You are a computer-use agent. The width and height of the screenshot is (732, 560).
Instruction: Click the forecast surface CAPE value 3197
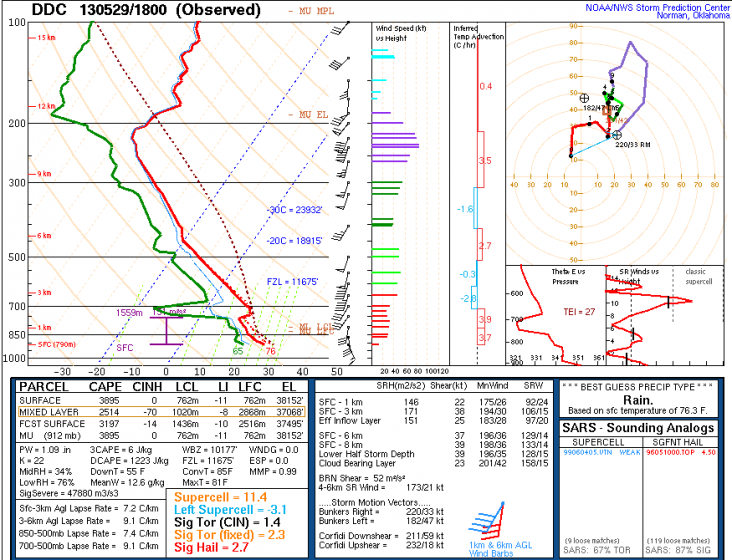point(109,424)
